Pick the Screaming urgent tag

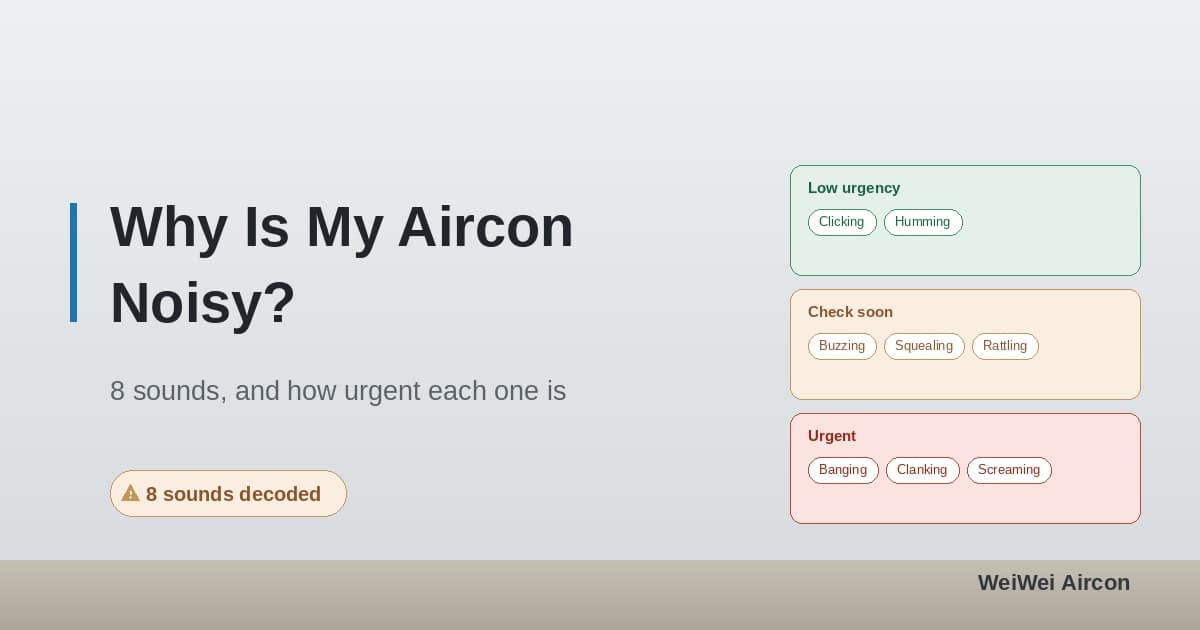click(x=1009, y=470)
